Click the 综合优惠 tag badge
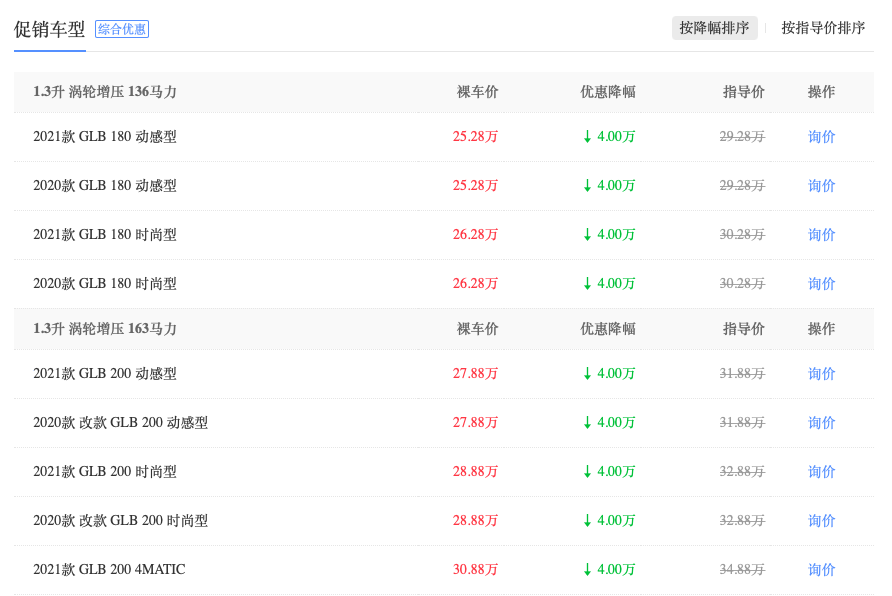The height and width of the screenshot is (596, 892). pos(122,29)
